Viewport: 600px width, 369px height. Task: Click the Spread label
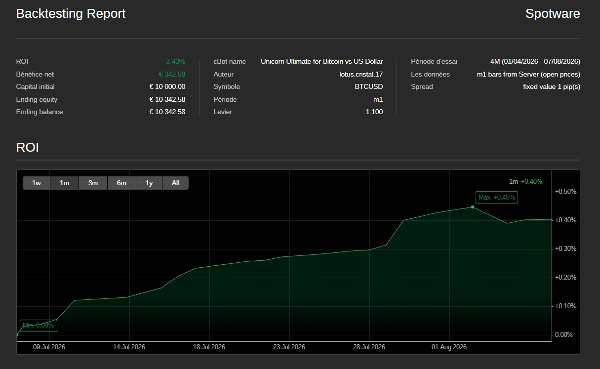[422, 87]
